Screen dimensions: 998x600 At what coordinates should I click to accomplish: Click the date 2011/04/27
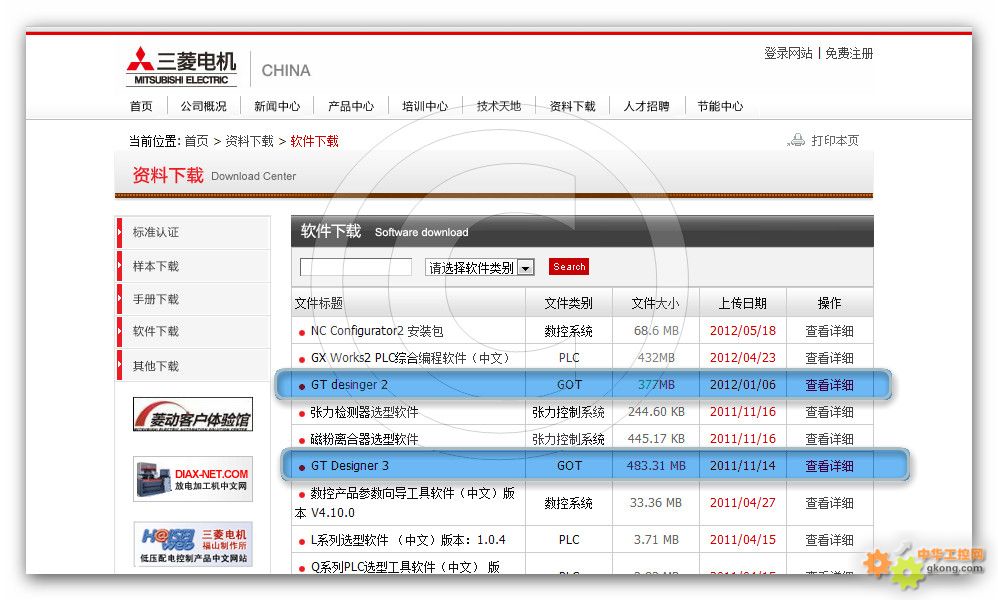click(x=743, y=503)
